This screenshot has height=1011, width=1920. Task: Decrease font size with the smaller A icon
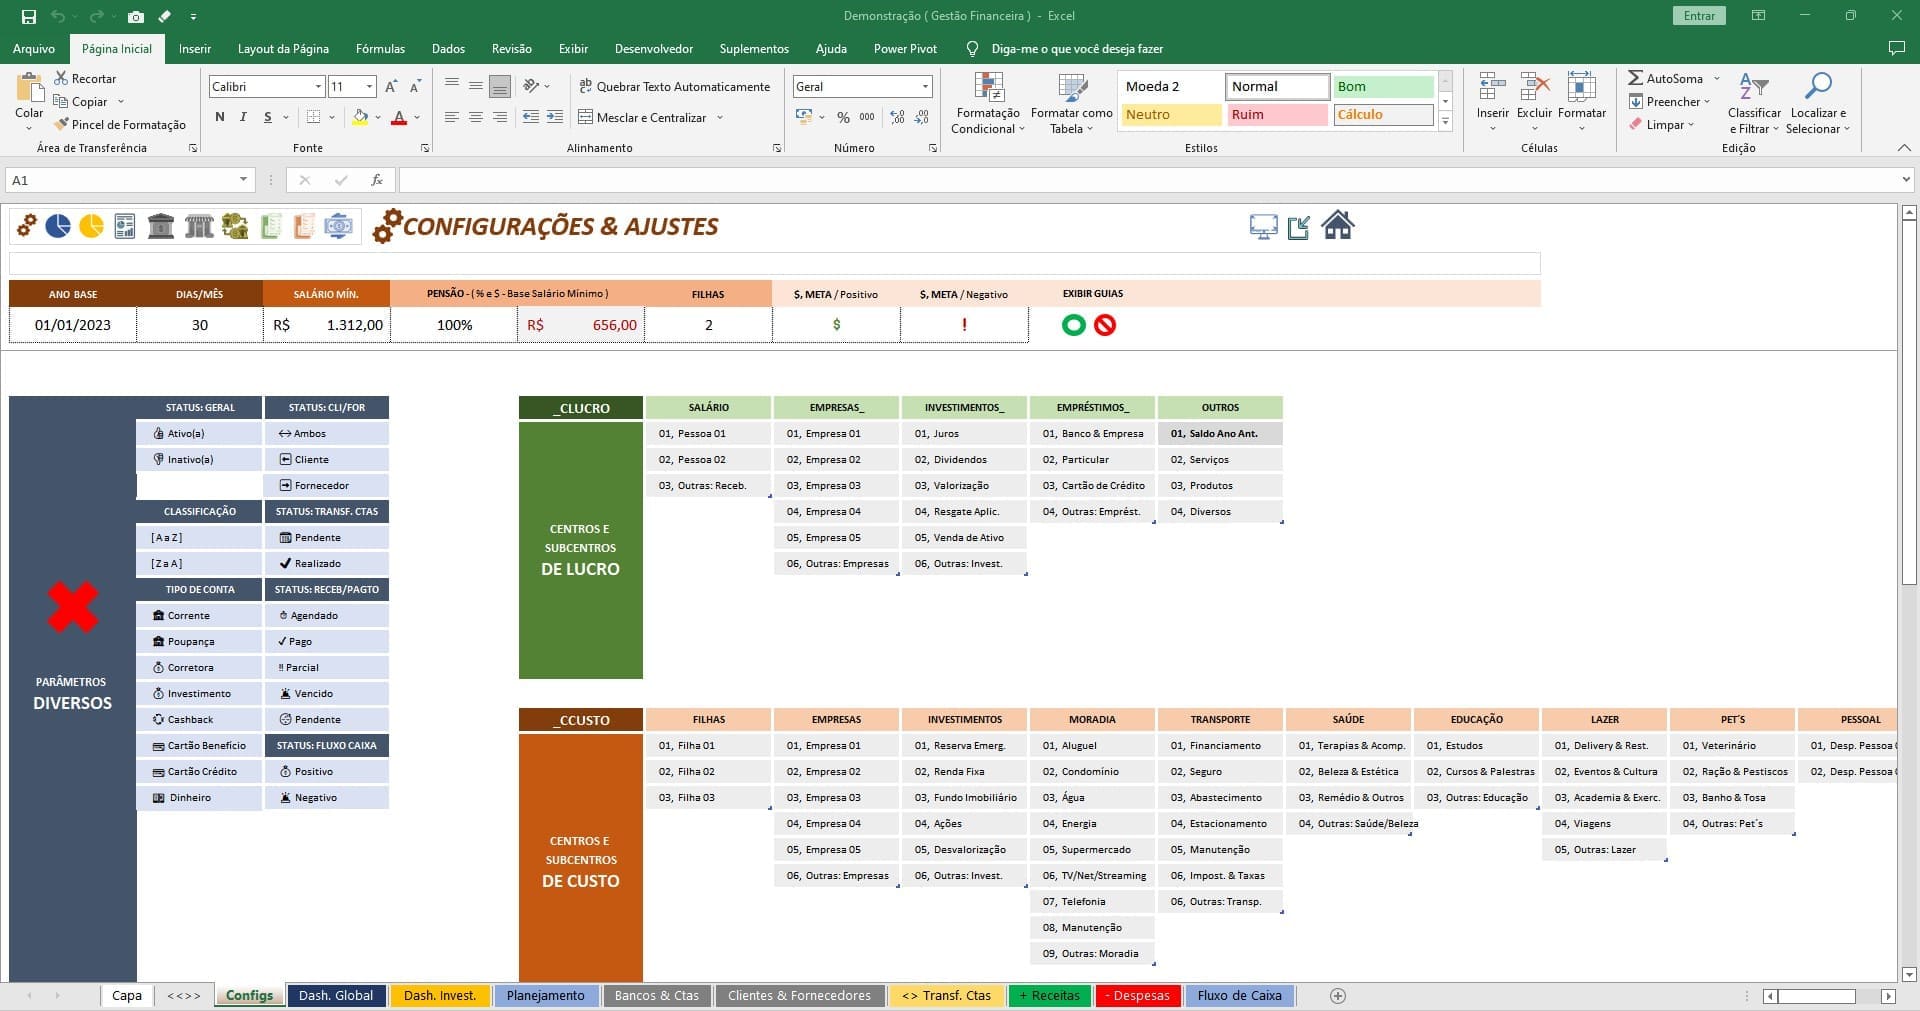tap(415, 87)
